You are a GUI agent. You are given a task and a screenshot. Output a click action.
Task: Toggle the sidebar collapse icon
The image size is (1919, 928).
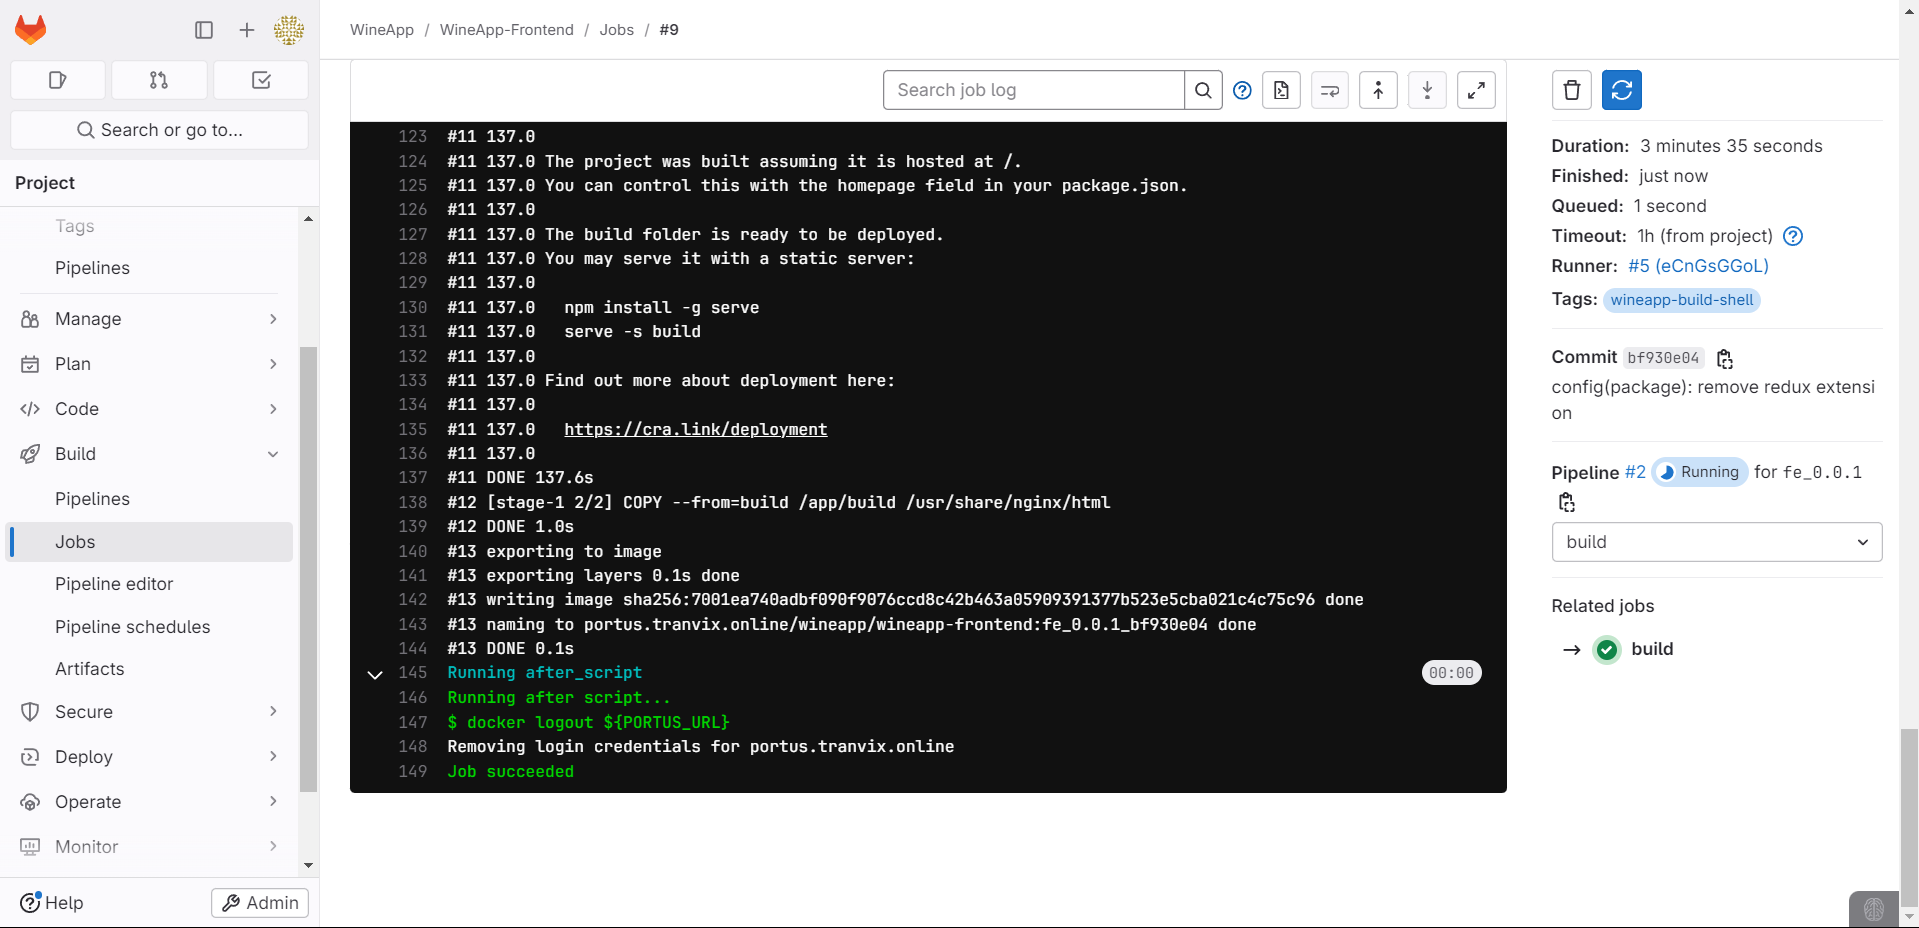click(204, 30)
